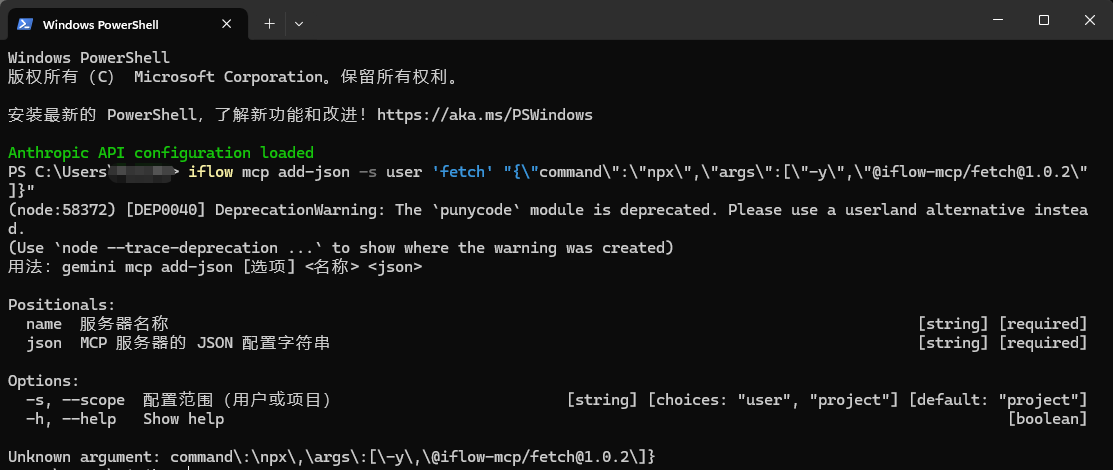
Task: Click the Positionals heading
Action: coord(61,305)
